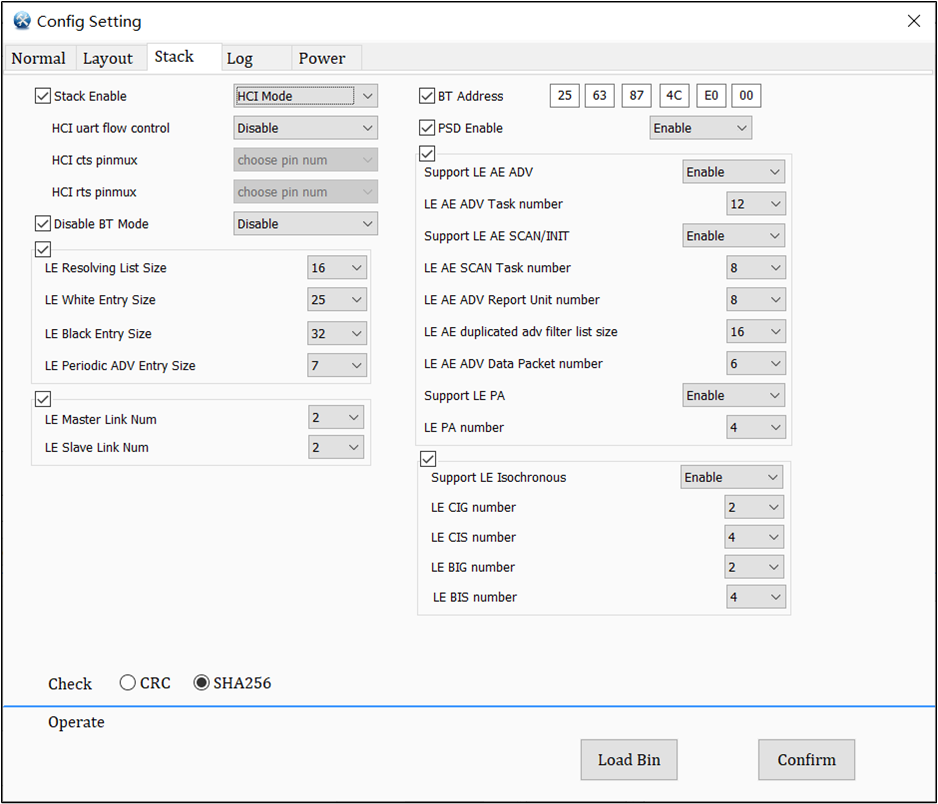
Task: Open the Layout tab
Action: [110, 58]
